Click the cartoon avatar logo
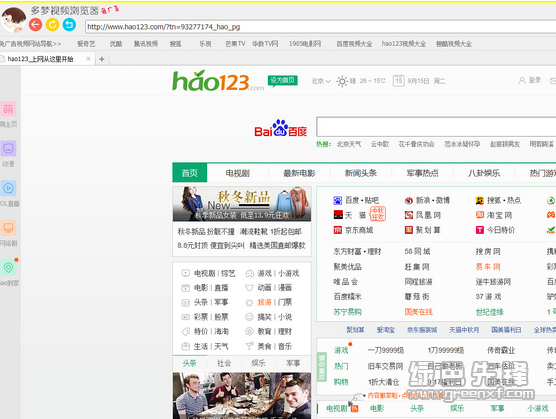Screen dimensions: 556x419 click(x=13, y=19)
